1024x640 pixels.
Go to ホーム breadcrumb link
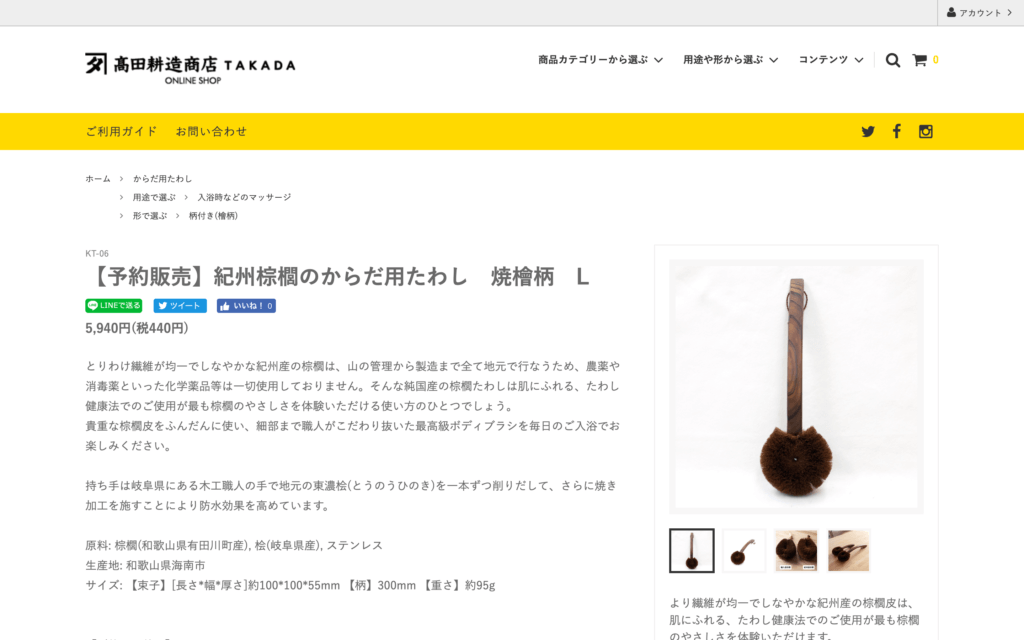point(98,178)
